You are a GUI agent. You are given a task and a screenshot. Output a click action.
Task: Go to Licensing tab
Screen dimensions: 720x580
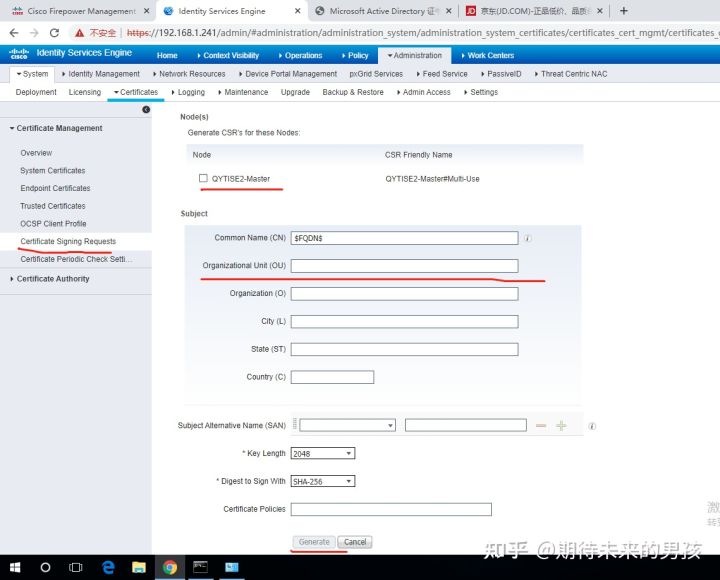click(85, 92)
